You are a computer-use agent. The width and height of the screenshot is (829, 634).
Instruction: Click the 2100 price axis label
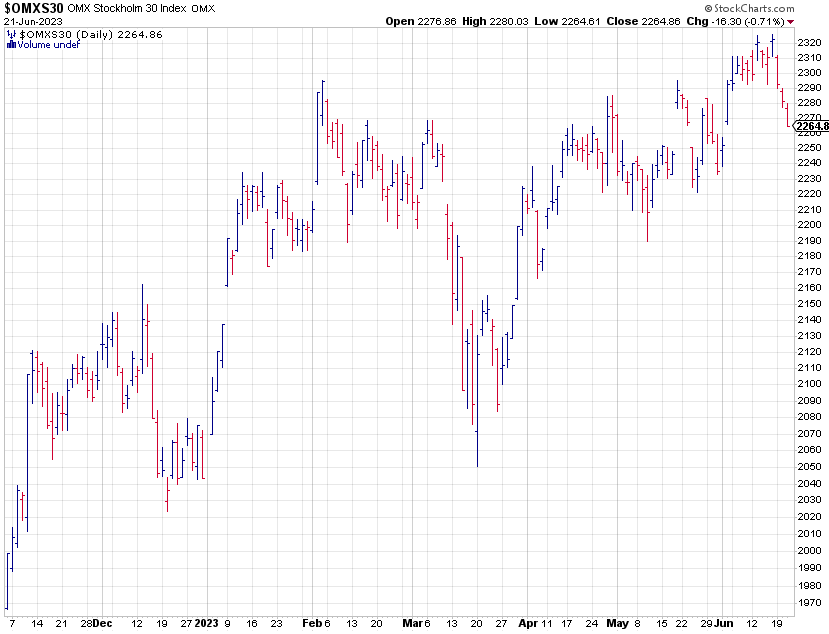809,384
